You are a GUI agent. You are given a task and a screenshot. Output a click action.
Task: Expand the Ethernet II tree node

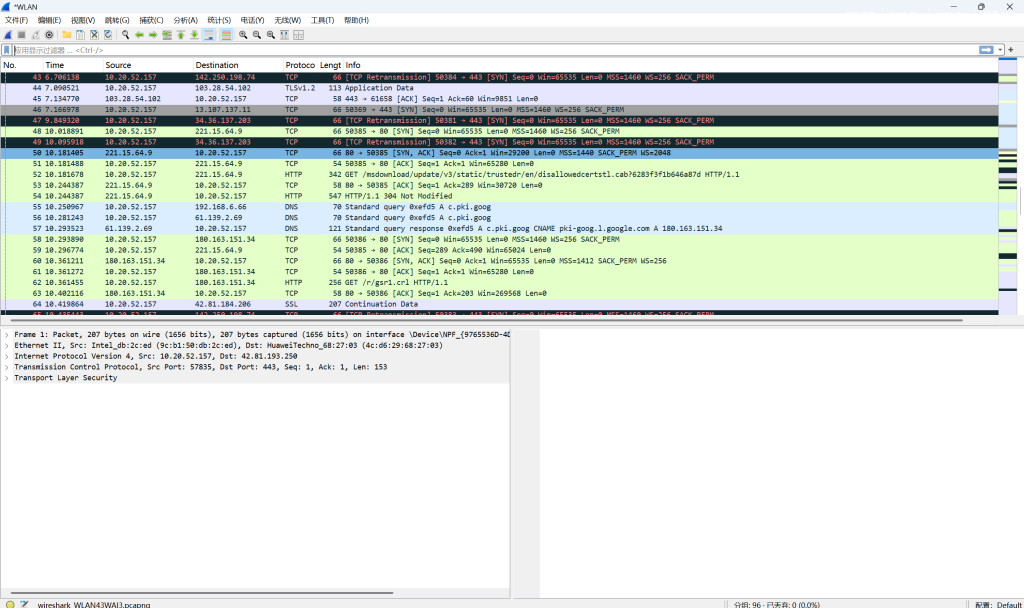coord(7,344)
